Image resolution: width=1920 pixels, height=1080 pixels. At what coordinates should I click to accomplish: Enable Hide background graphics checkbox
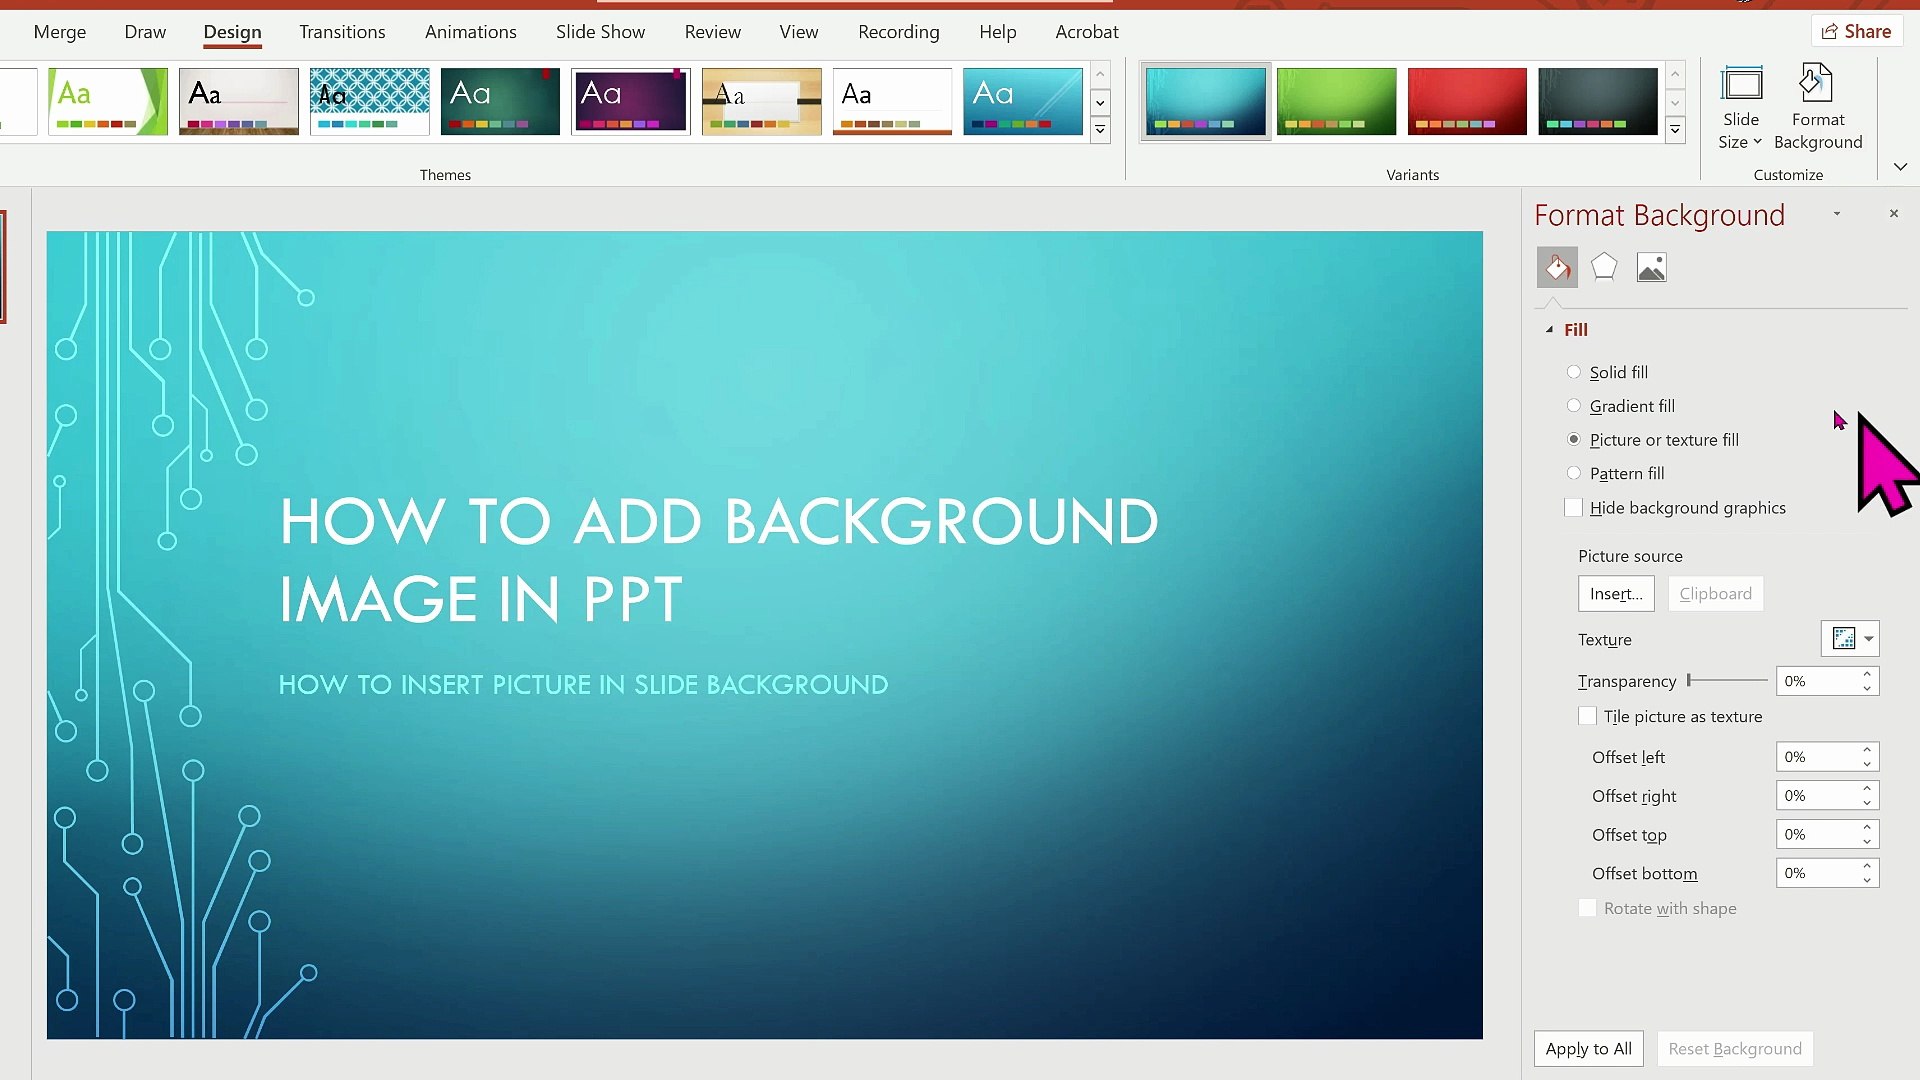click(x=1574, y=508)
